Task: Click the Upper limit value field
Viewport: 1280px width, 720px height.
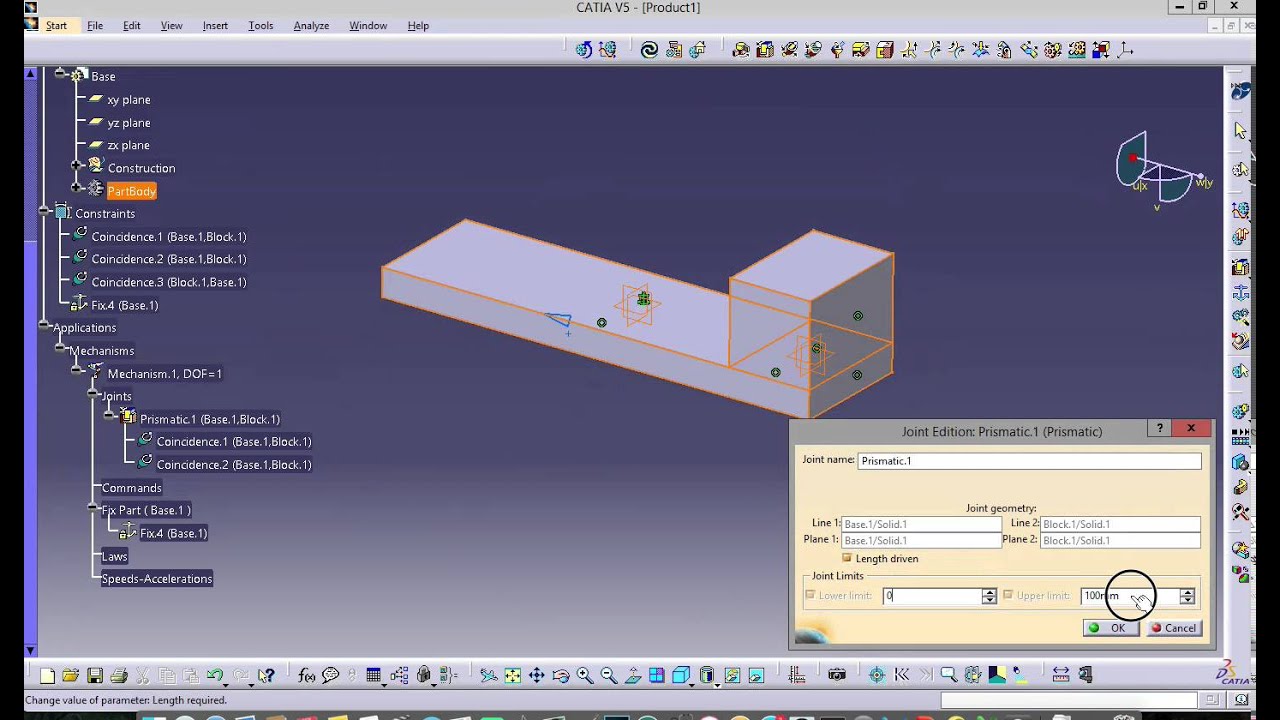Action: coord(1130,596)
